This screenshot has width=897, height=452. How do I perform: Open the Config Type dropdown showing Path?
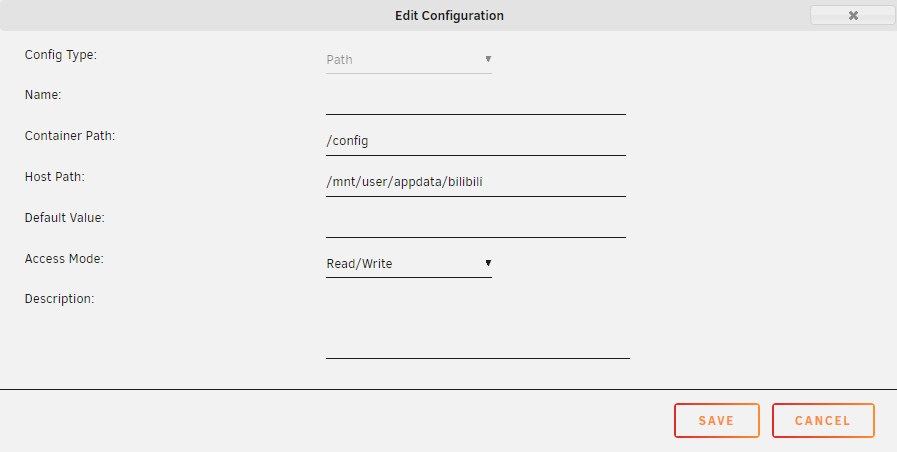408,60
